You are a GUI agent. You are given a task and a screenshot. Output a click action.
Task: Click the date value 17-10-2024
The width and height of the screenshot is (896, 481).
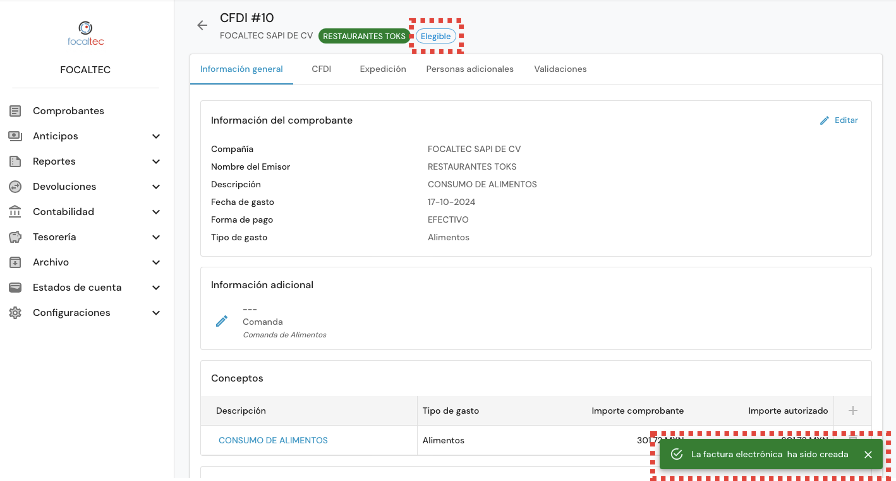tap(451, 202)
